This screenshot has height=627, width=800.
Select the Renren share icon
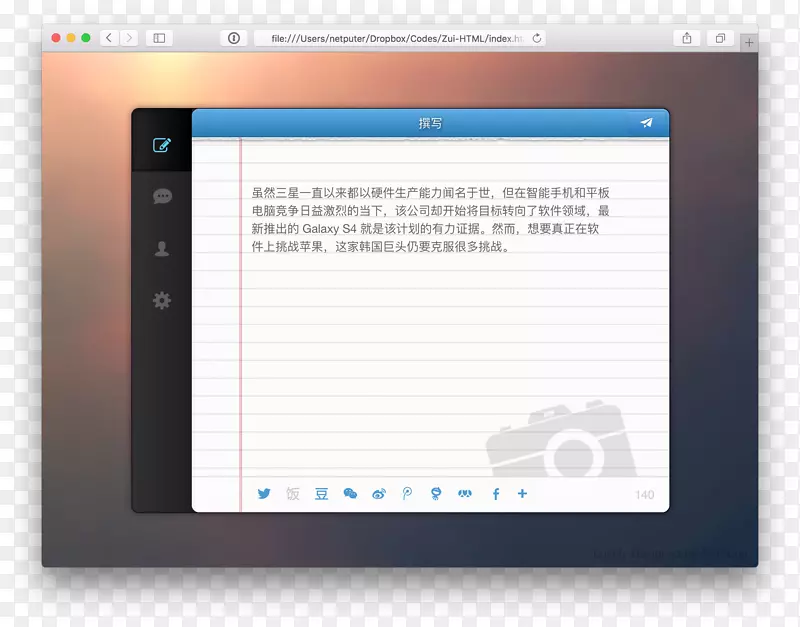click(464, 493)
